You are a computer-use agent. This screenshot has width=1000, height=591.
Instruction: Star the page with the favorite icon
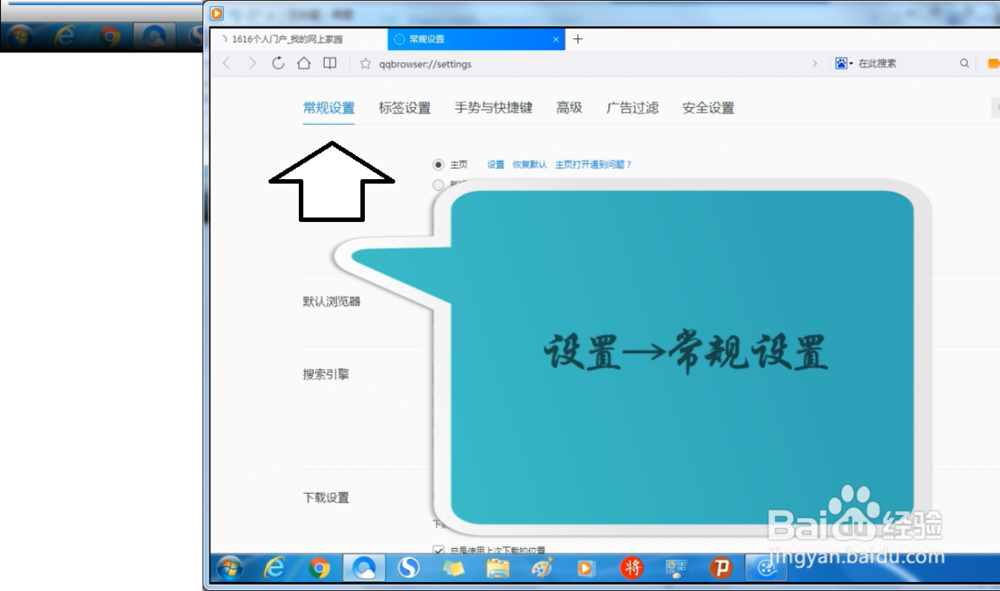365,64
